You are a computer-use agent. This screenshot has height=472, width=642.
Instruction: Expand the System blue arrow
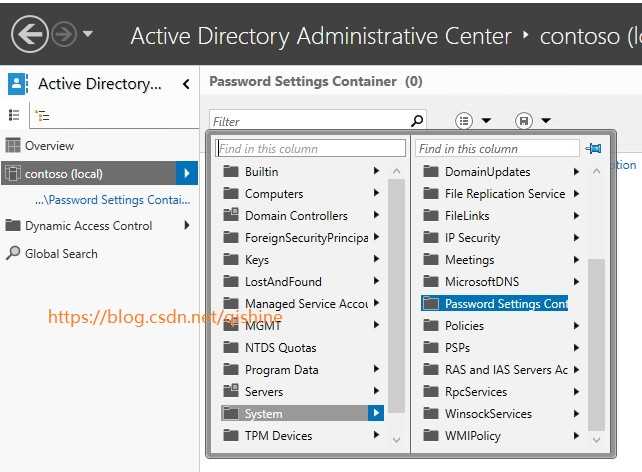pos(375,413)
